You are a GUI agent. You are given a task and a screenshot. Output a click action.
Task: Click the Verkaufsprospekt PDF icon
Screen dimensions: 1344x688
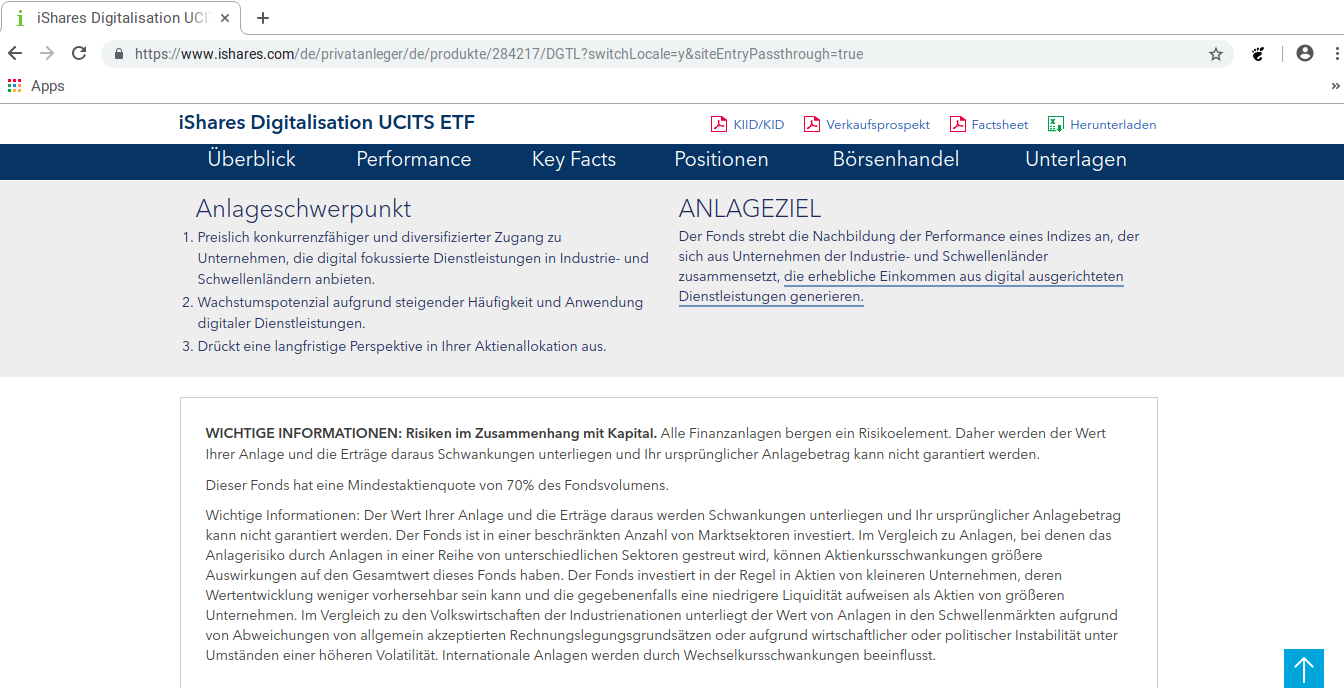(x=811, y=125)
